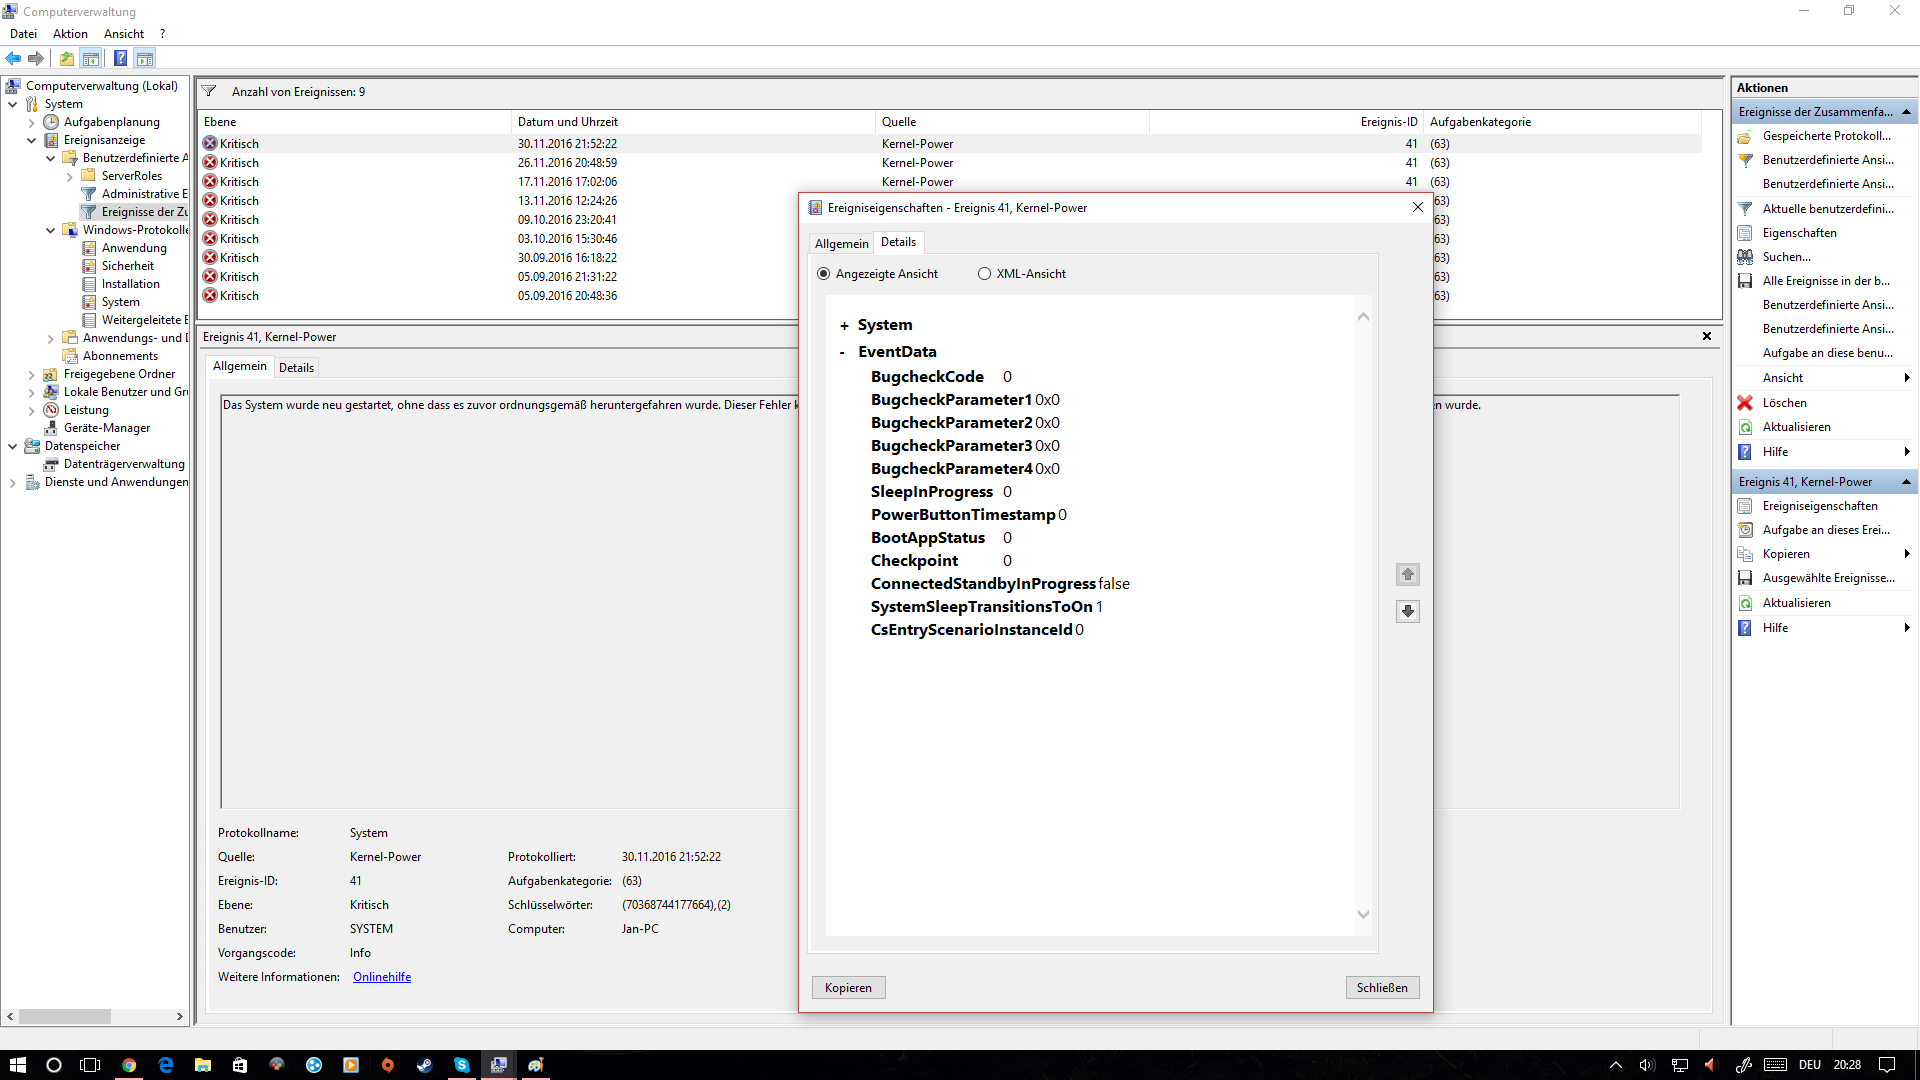Click the Kopieren button

point(848,988)
